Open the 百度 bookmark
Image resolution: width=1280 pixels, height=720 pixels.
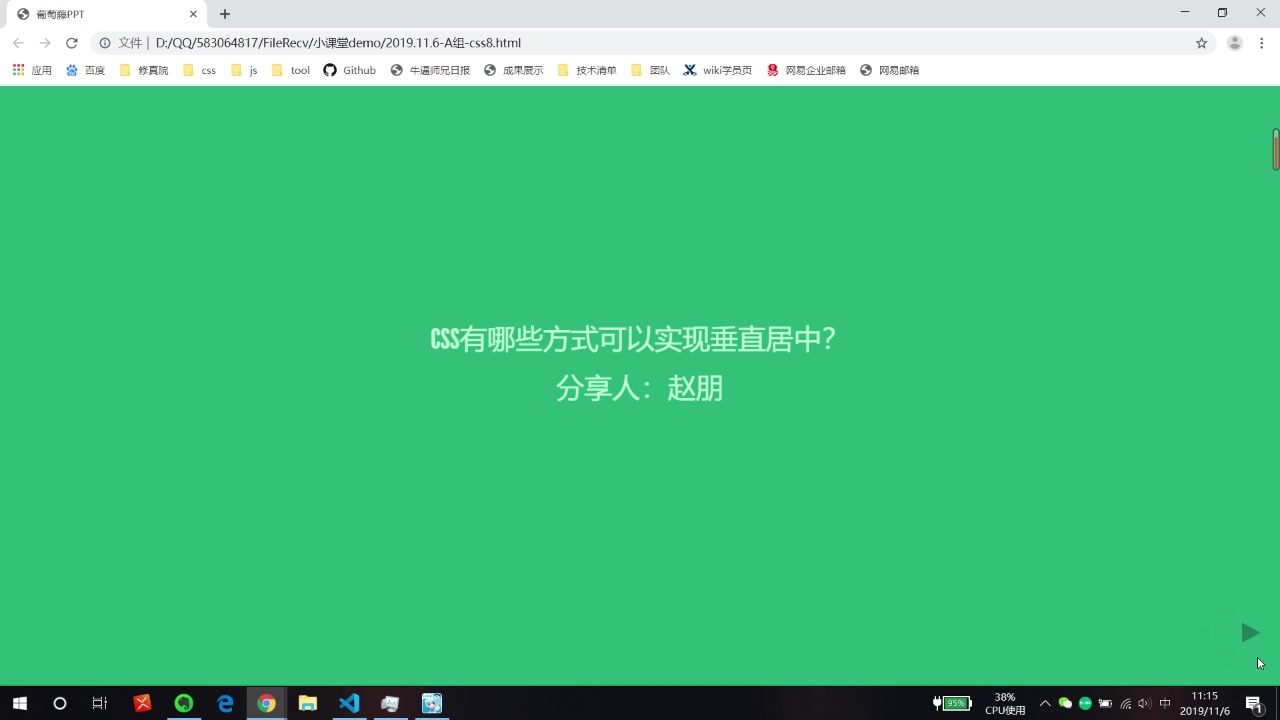[86, 70]
